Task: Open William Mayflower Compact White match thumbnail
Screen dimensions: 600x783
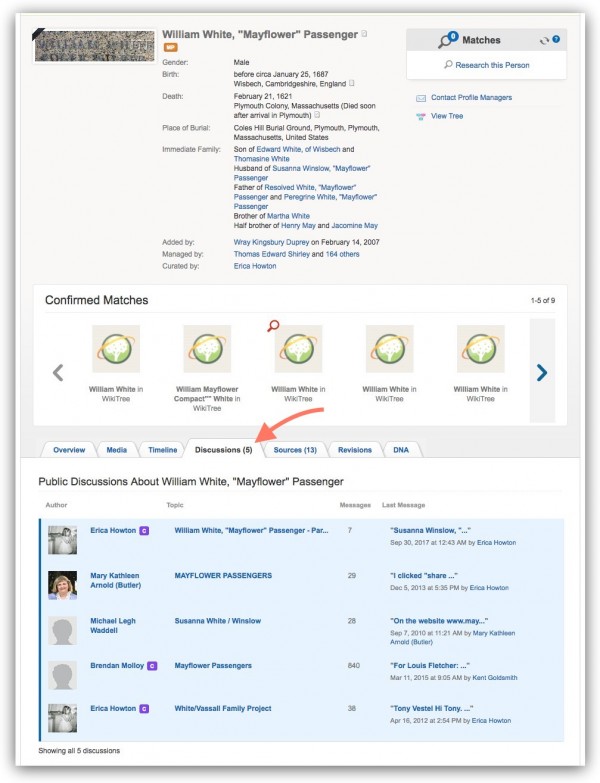Action: 207,349
